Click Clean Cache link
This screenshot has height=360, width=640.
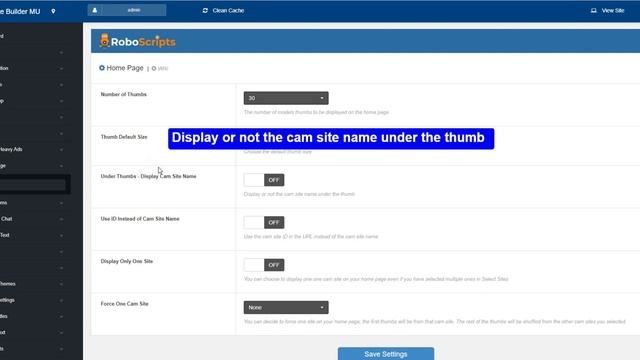[228, 11]
